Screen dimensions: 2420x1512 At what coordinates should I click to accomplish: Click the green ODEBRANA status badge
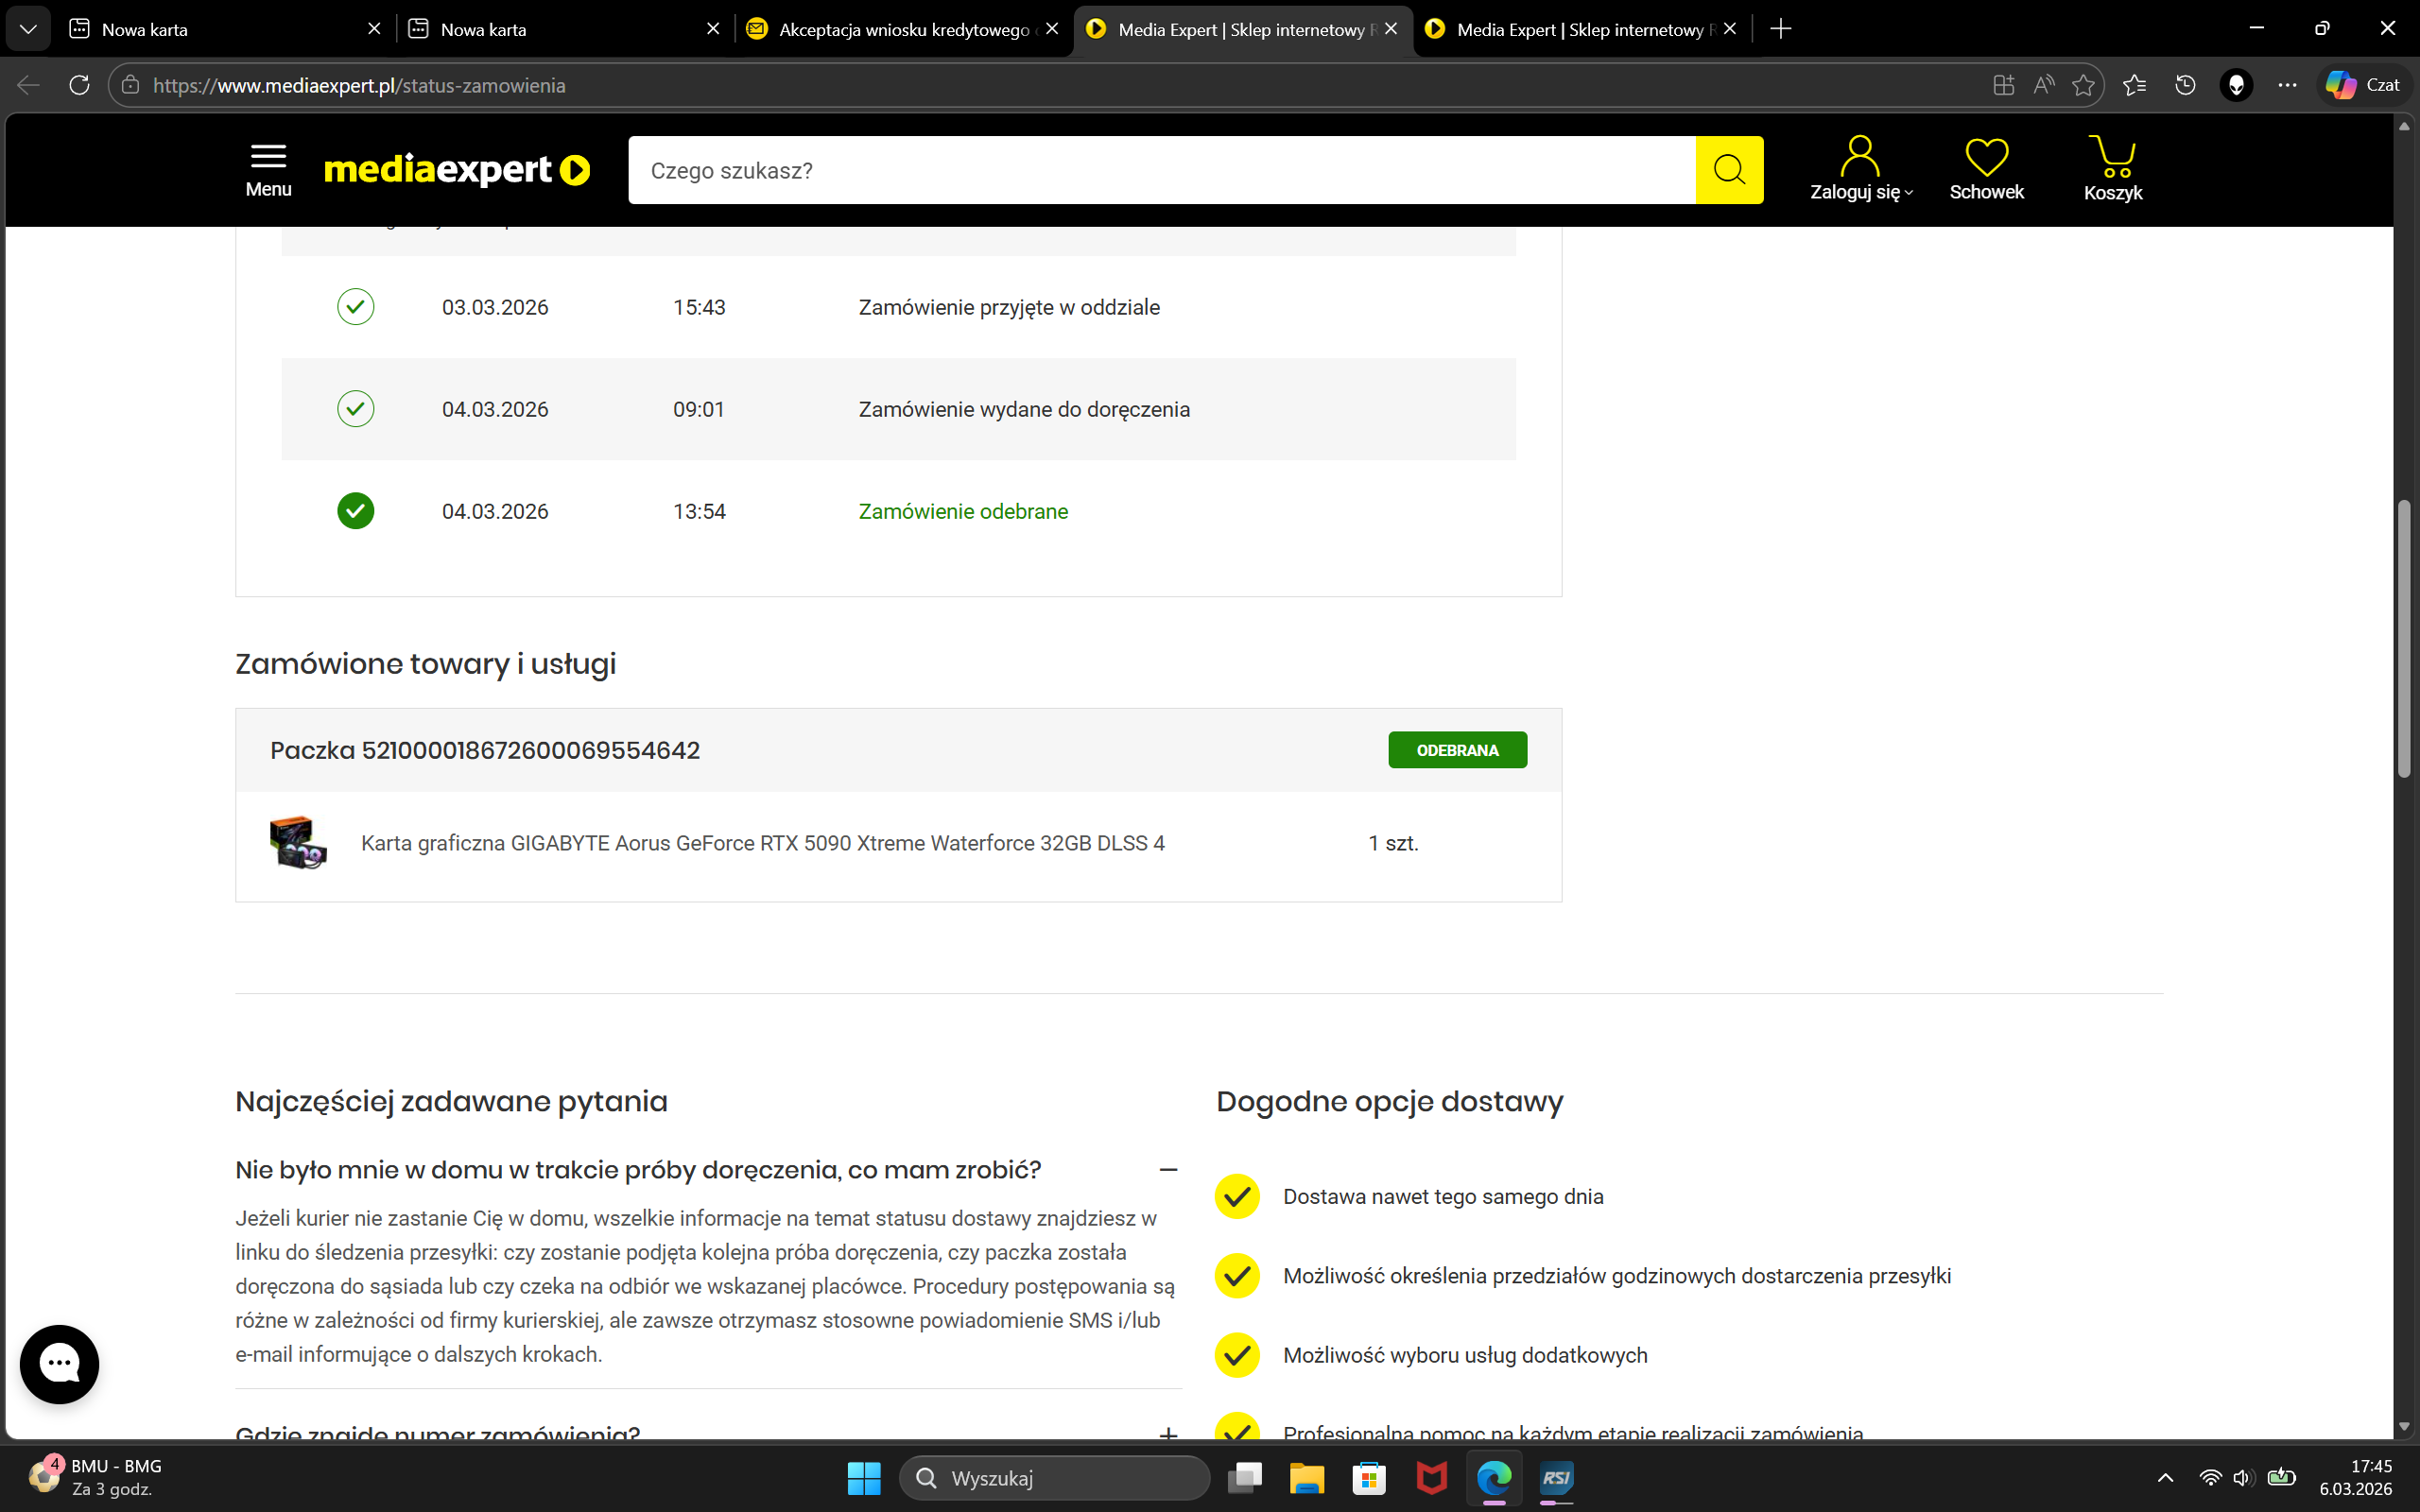pyautogui.click(x=1456, y=750)
